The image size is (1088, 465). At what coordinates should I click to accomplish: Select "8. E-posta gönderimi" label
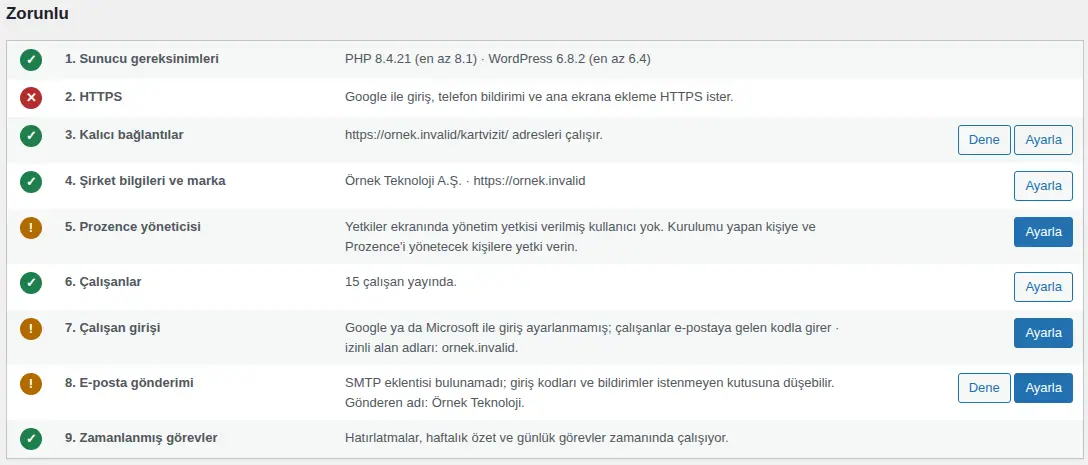(129, 382)
